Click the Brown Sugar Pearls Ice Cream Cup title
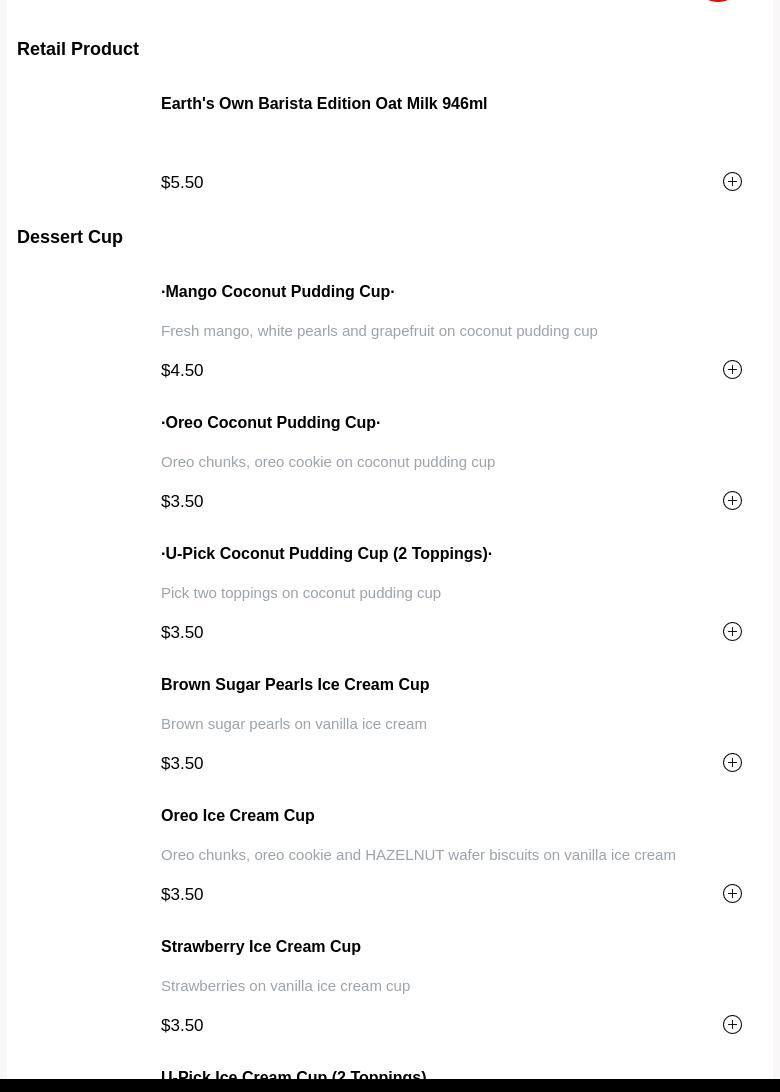 294,685
